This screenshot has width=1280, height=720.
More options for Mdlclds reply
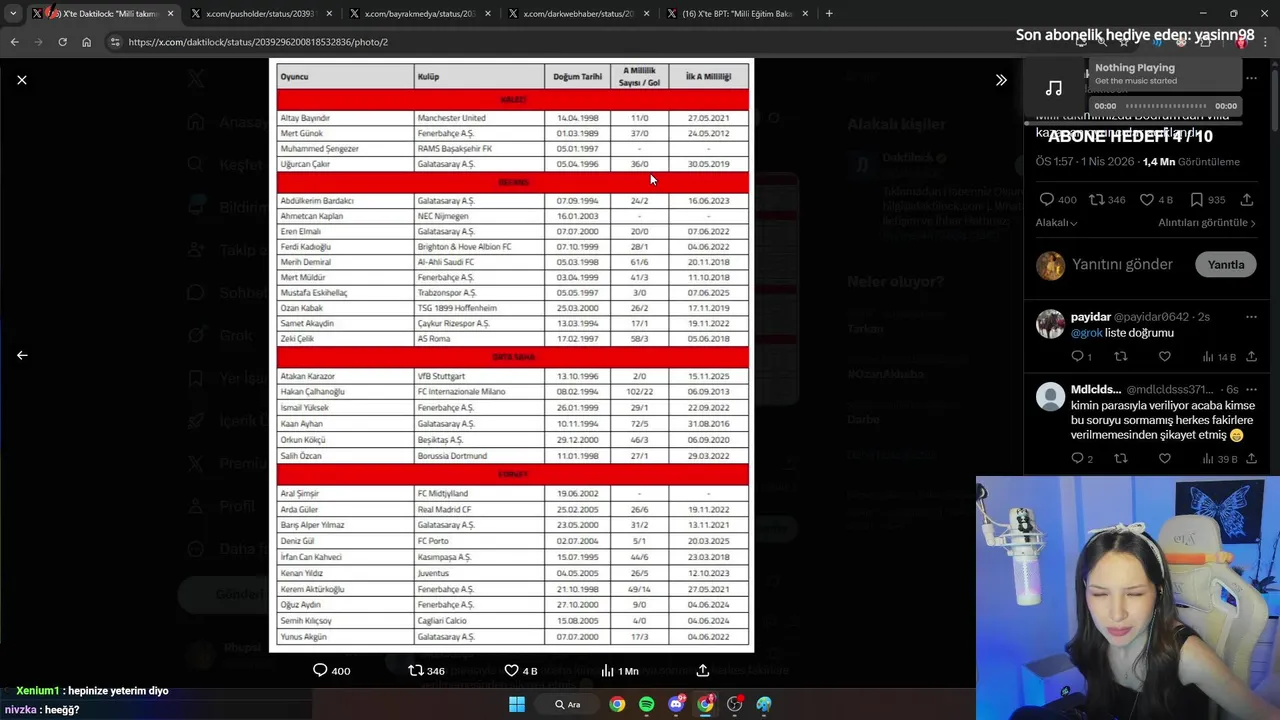click(1251, 389)
